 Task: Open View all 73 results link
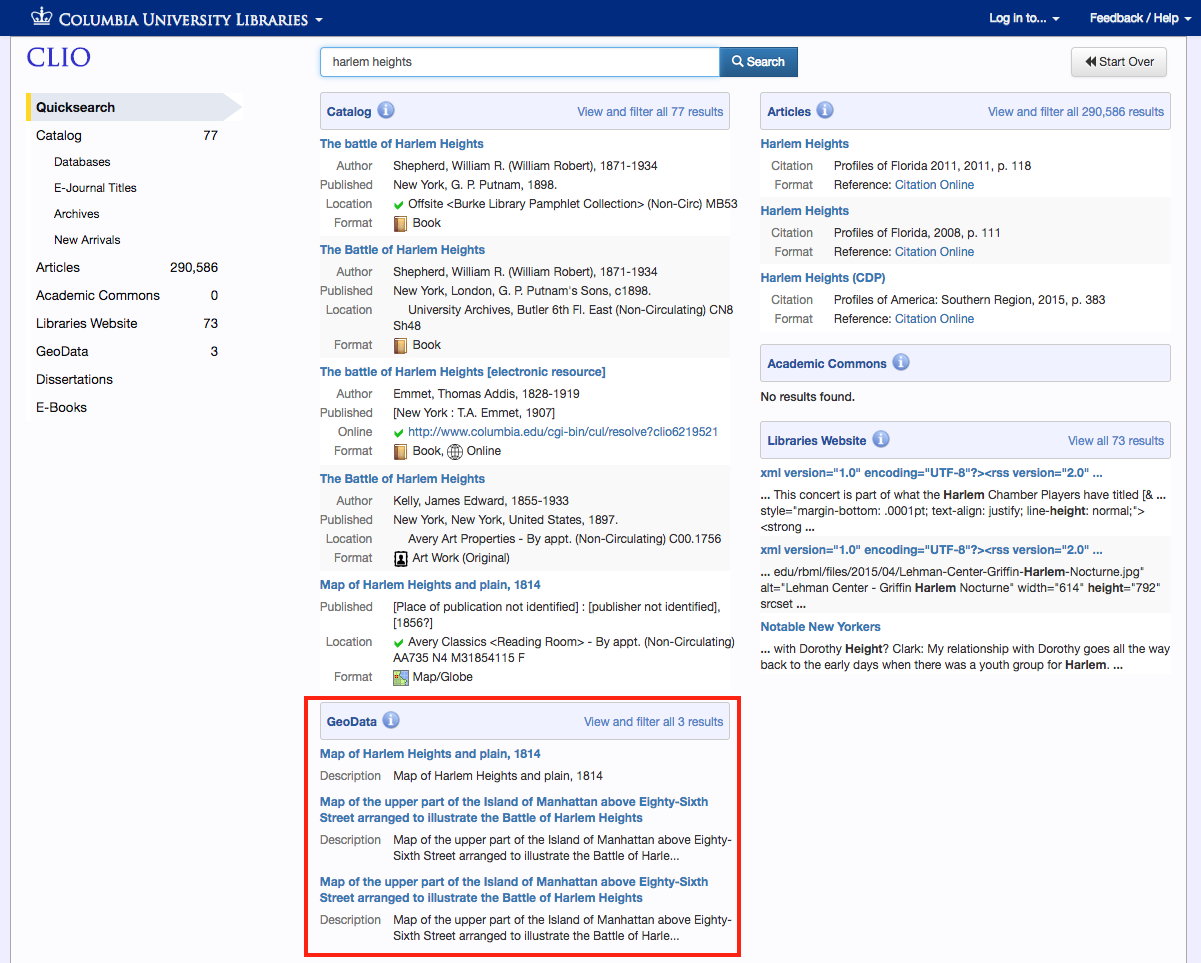[x=1116, y=441]
